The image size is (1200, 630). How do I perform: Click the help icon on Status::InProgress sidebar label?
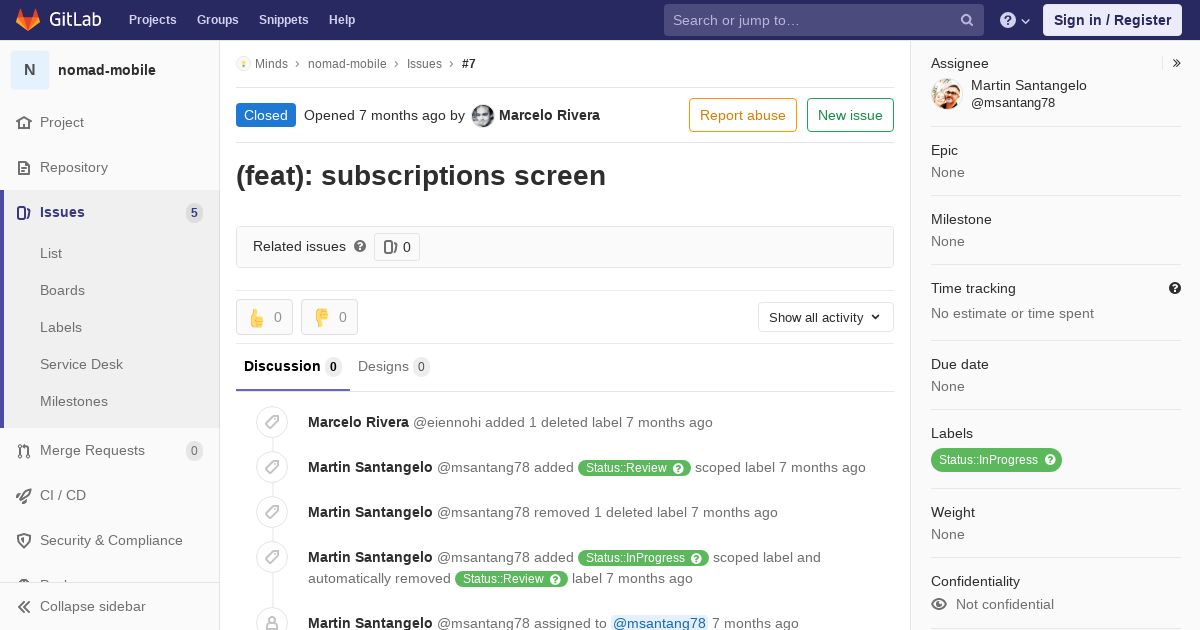[x=1050, y=460]
